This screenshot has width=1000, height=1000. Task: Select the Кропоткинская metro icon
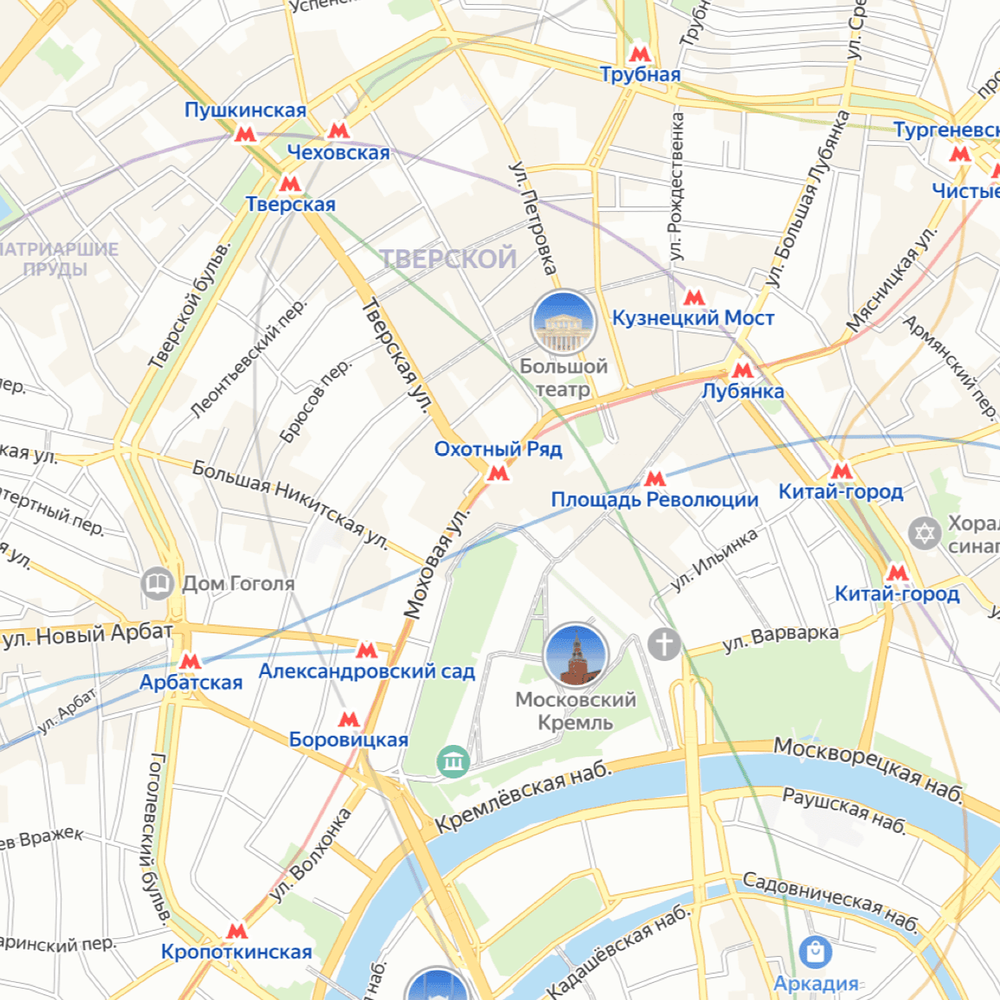pyautogui.click(x=237, y=931)
